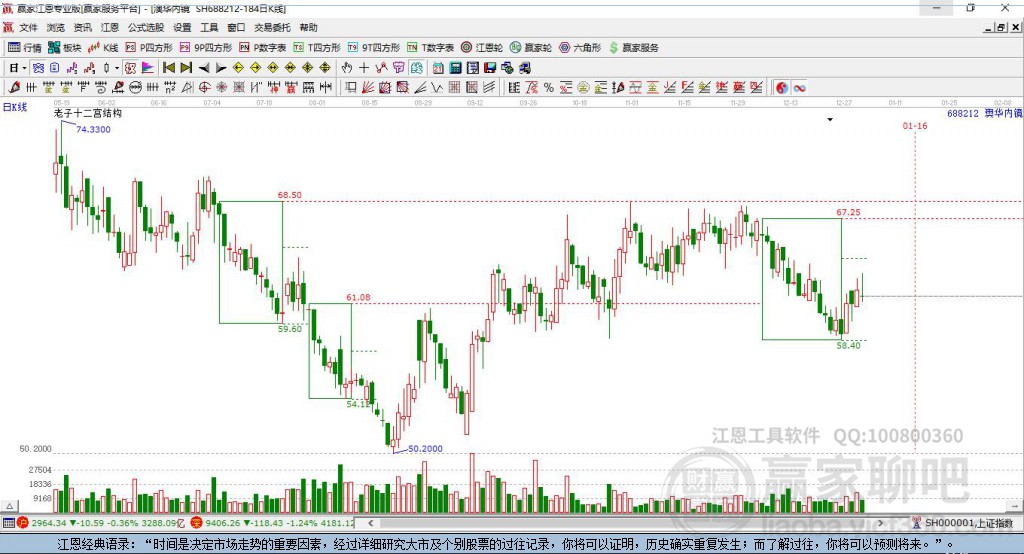
Task: Click the hand pan tool icon
Action: 347,67
